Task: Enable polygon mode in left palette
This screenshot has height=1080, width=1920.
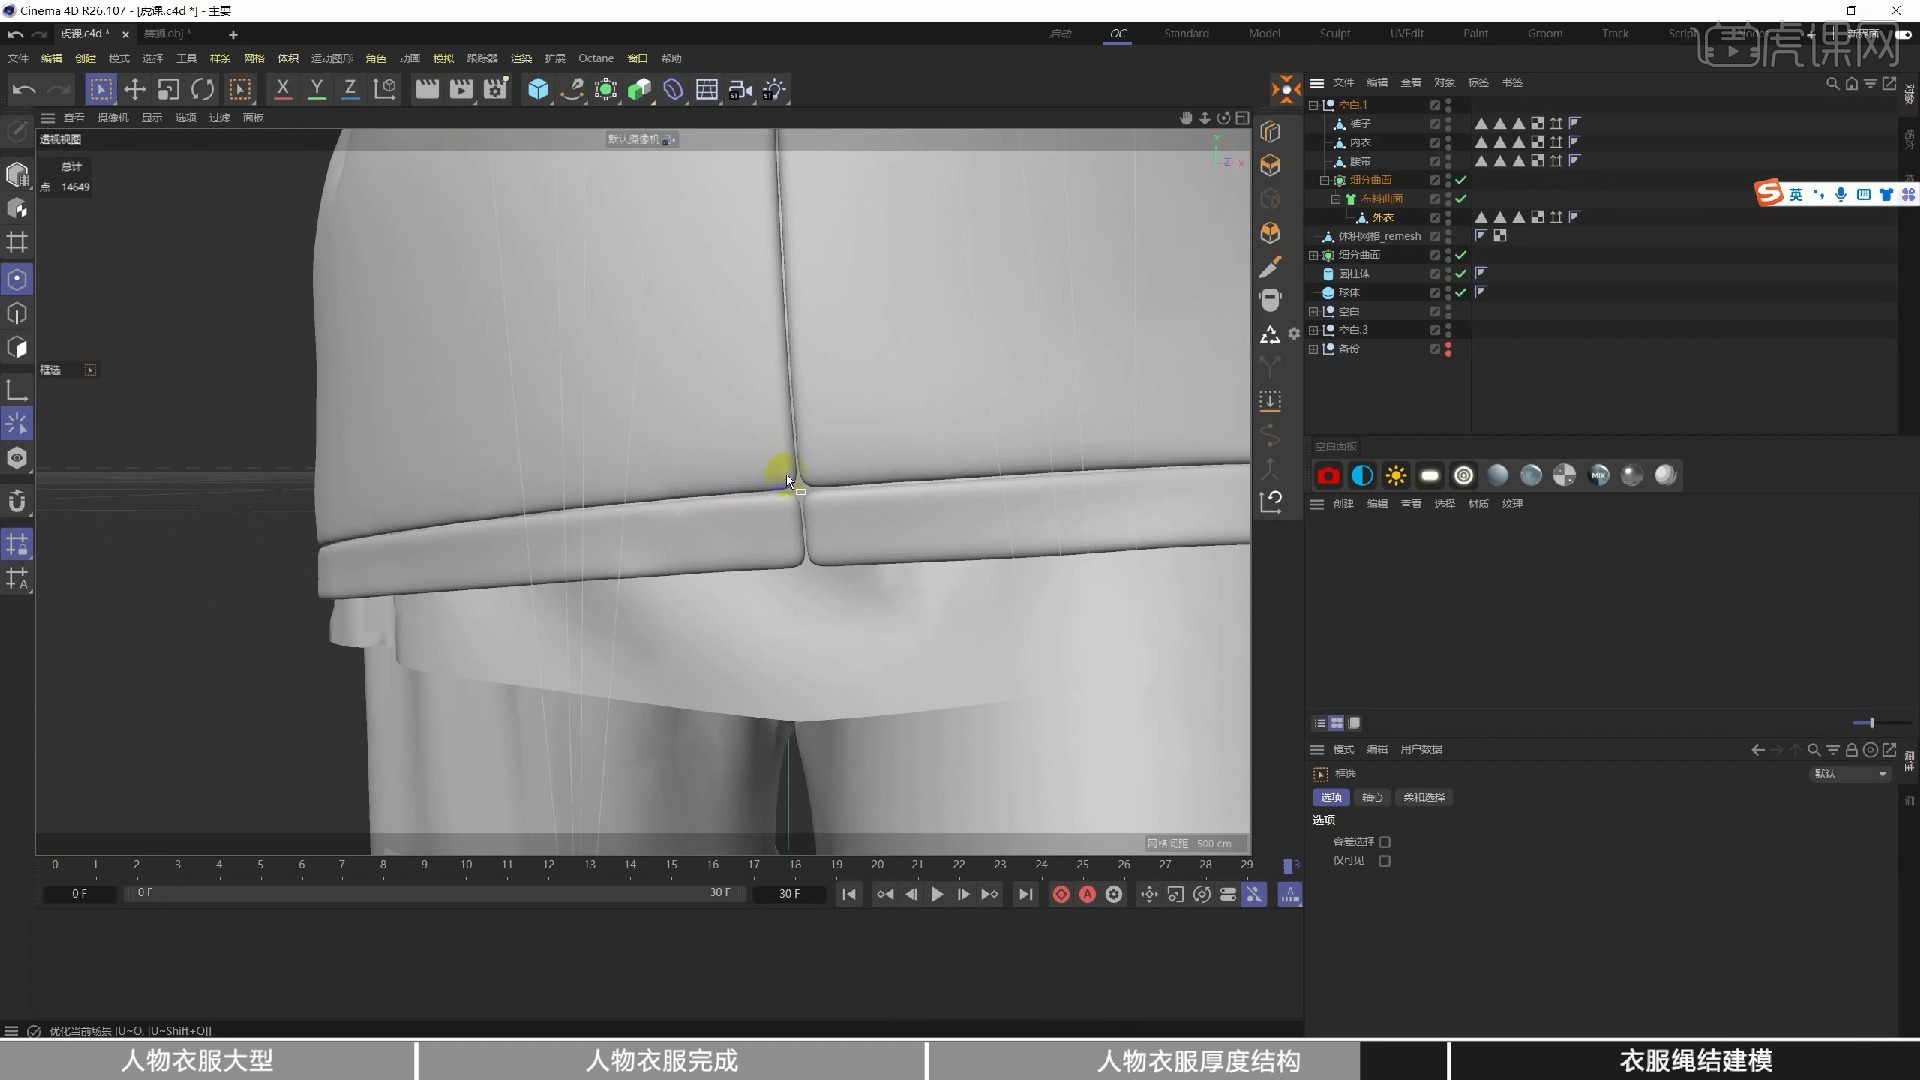Action: (17, 347)
